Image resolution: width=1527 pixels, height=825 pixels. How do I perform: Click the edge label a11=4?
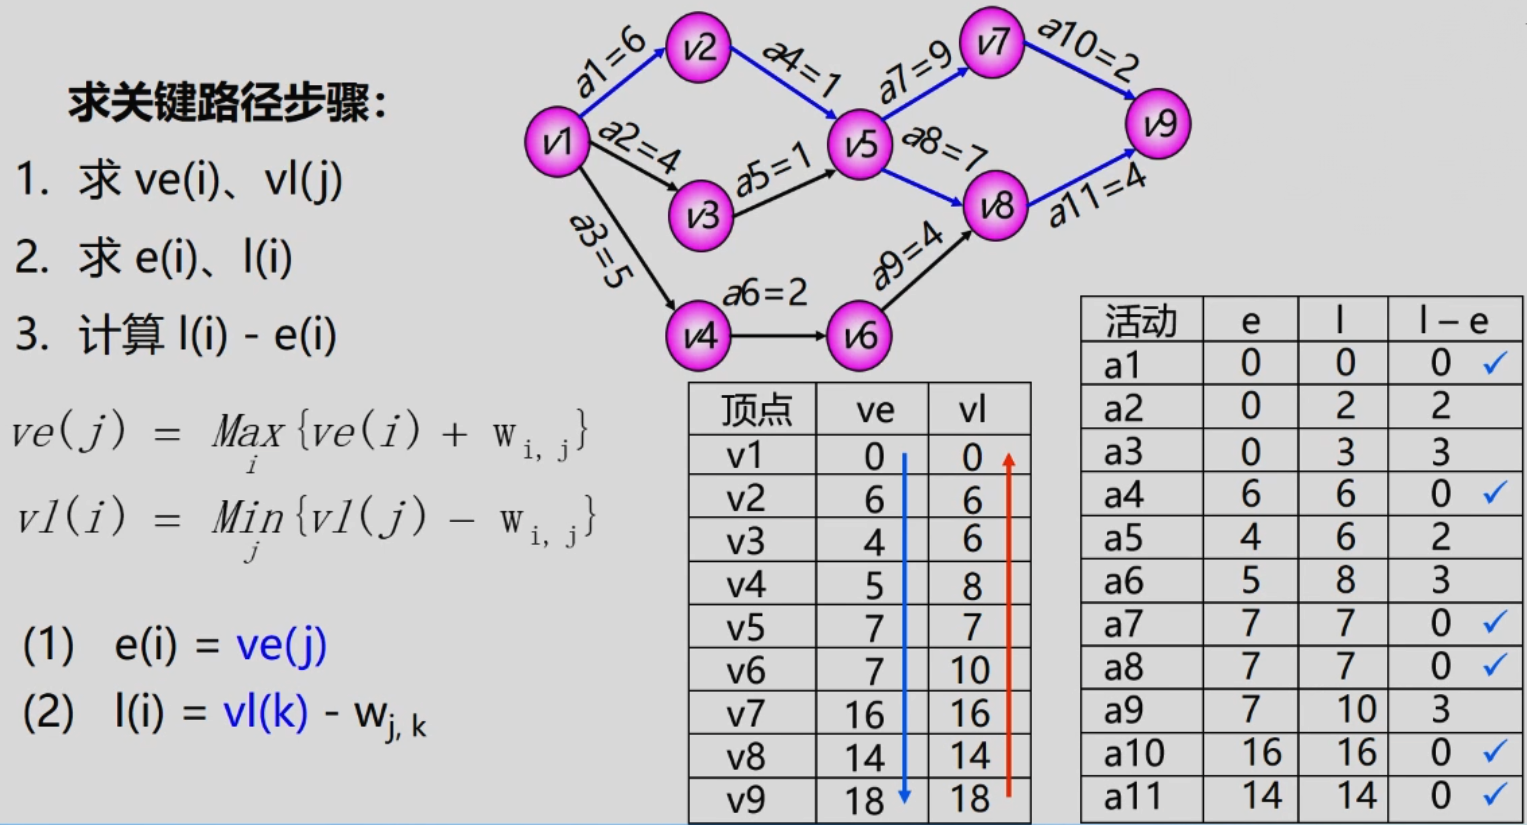[x=1097, y=195]
